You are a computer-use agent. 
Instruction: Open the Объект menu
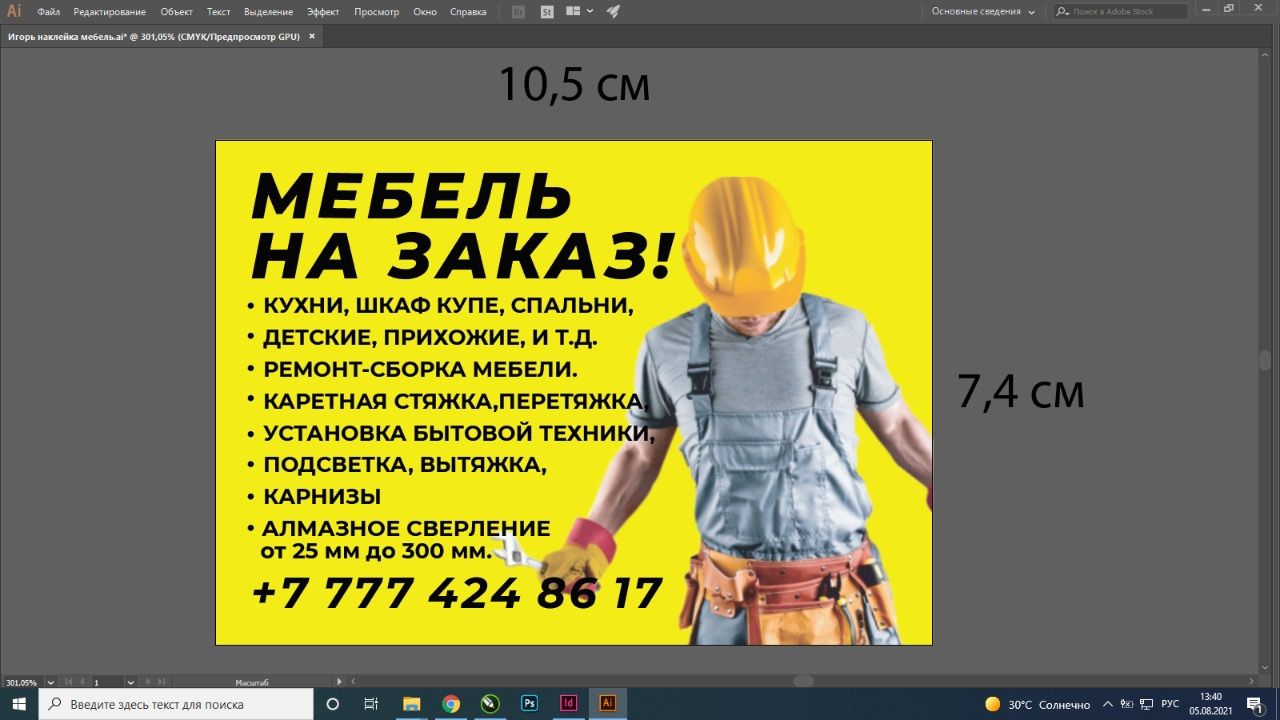pyautogui.click(x=176, y=12)
